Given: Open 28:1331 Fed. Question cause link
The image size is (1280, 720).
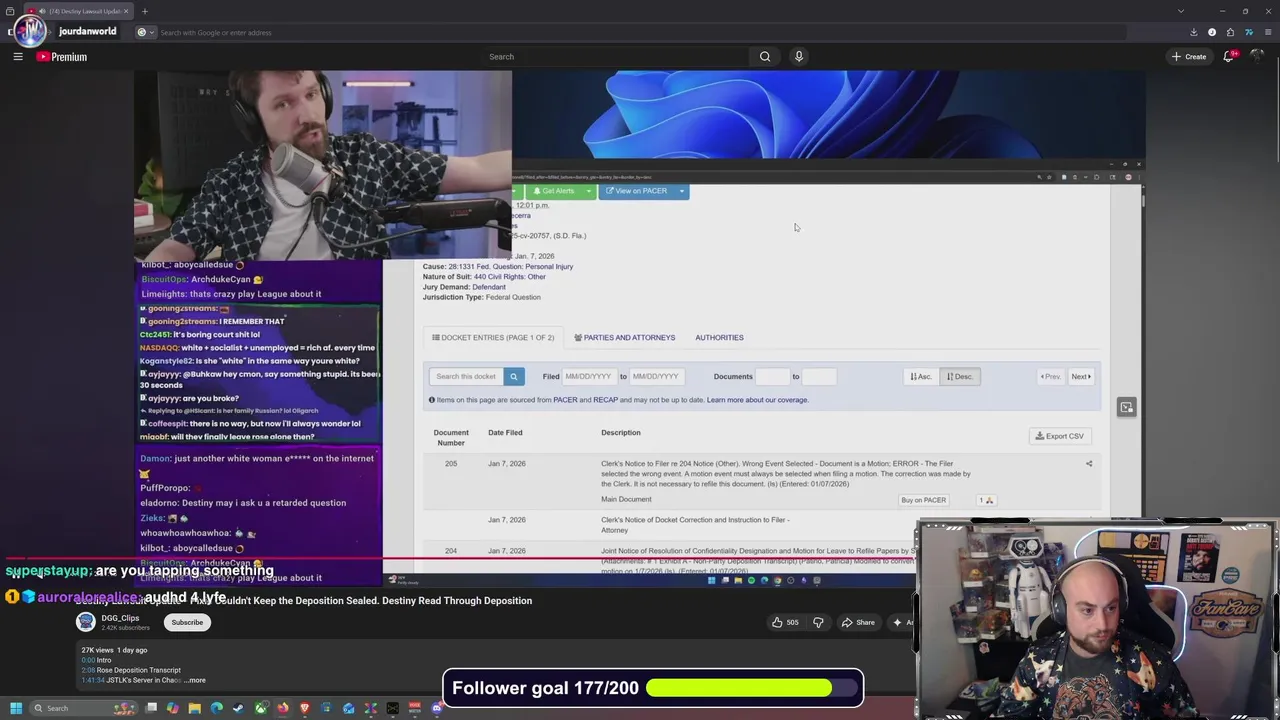Looking at the screenshot, I should [510, 267].
